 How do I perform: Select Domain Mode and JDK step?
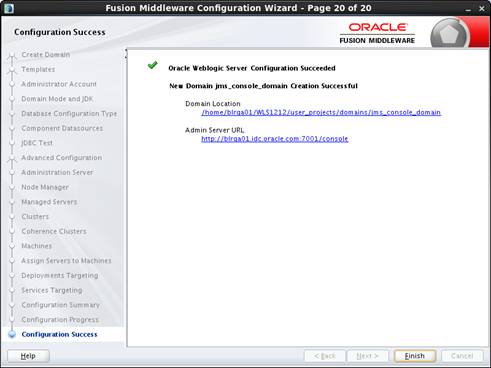tap(57, 99)
